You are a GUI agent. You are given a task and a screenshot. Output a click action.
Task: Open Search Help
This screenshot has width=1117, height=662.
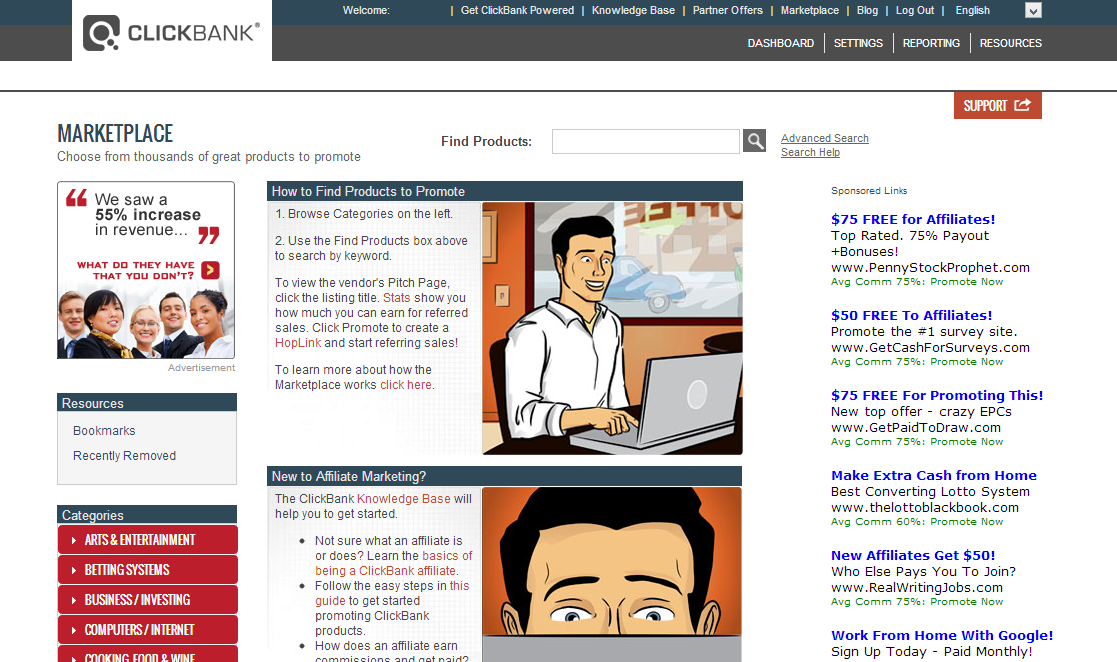pos(810,152)
